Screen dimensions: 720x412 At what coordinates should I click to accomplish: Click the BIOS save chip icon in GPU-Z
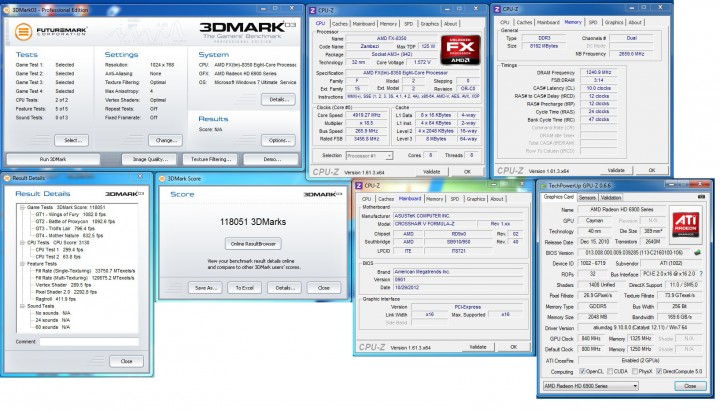coord(697,253)
